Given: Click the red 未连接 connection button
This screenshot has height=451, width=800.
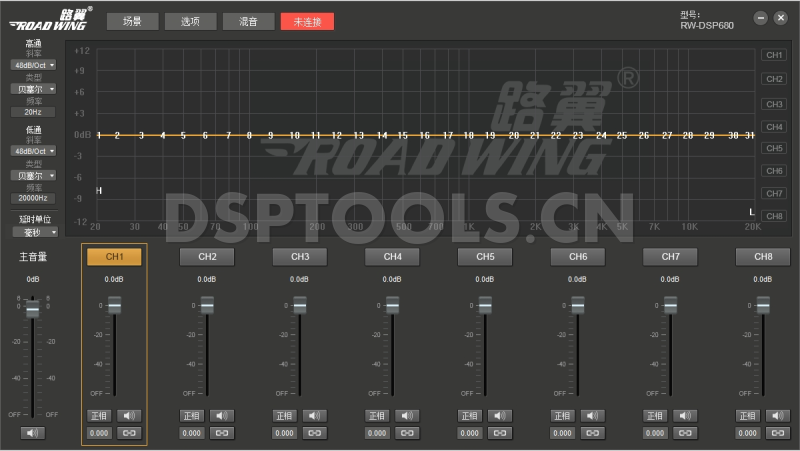Looking at the screenshot, I should 307,21.
